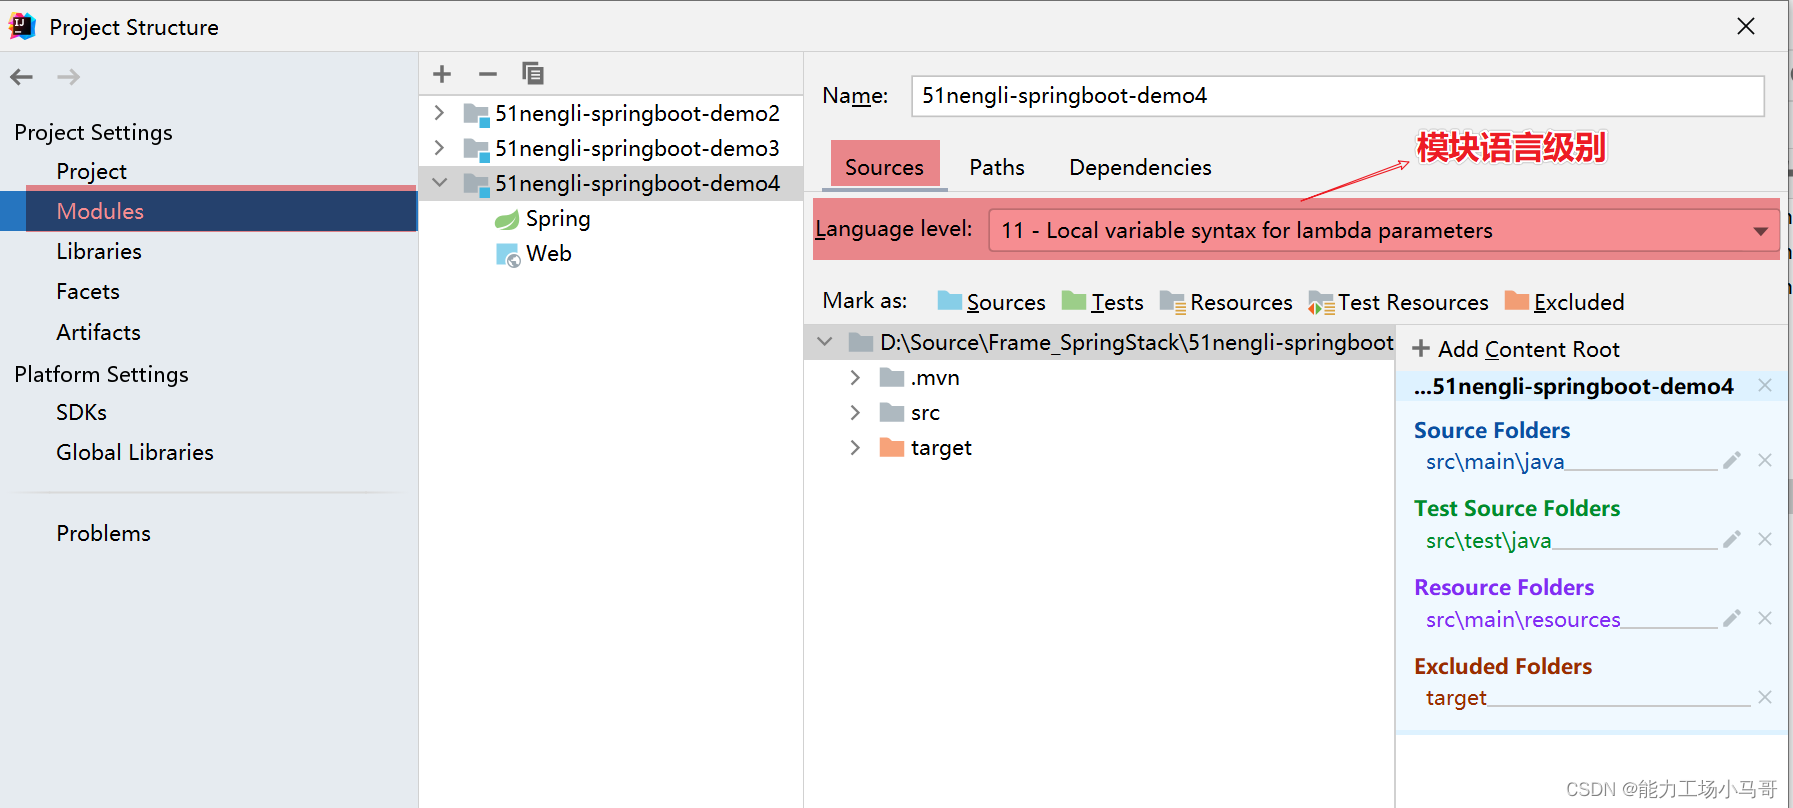Viewport: 1793px width, 808px height.
Task: Click Add Content Root
Action: pyautogui.click(x=1516, y=349)
